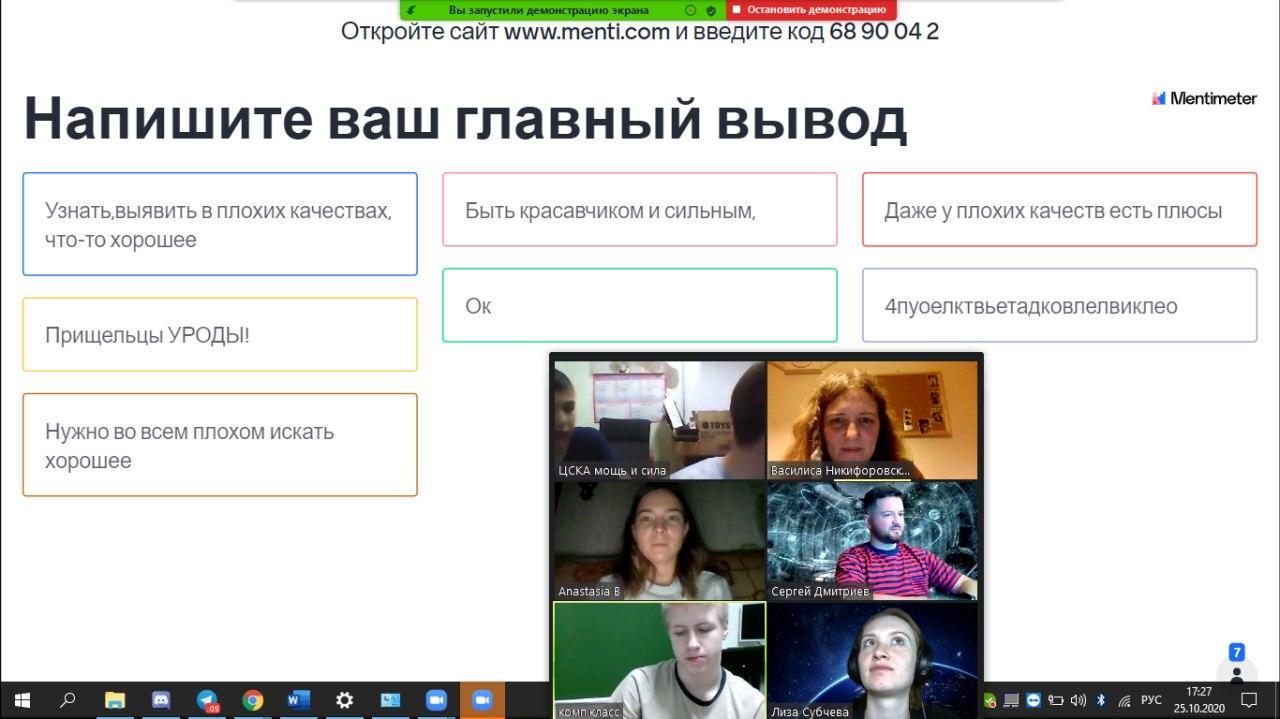Open the first Zoom taskbar icon
This screenshot has width=1280, height=719.
coord(436,700)
